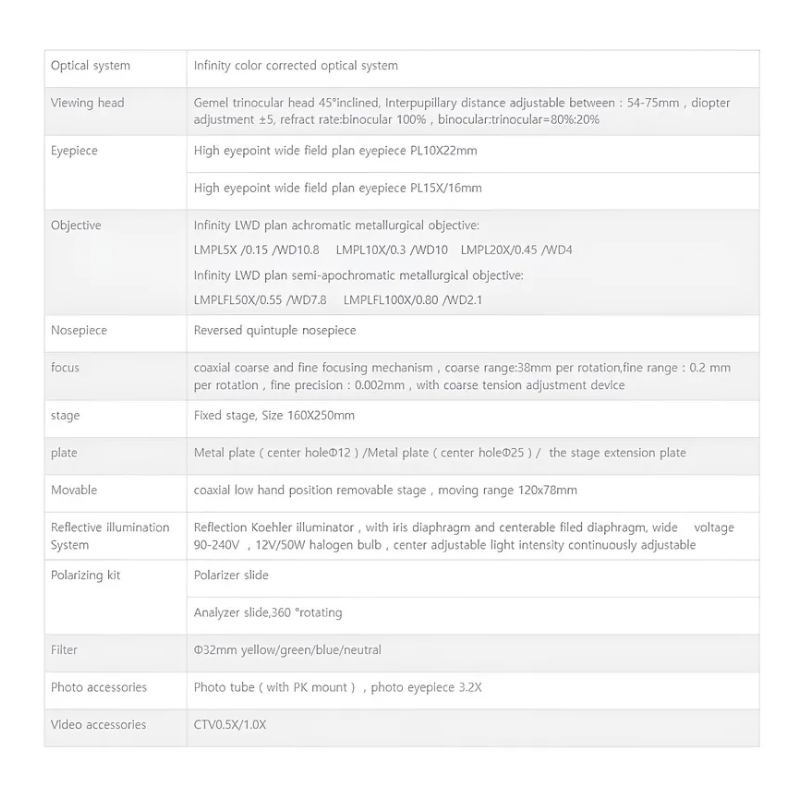Select the PL10X22mm eyepiece line
This screenshot has height=800, width=800.
click(x=335, y=151)
